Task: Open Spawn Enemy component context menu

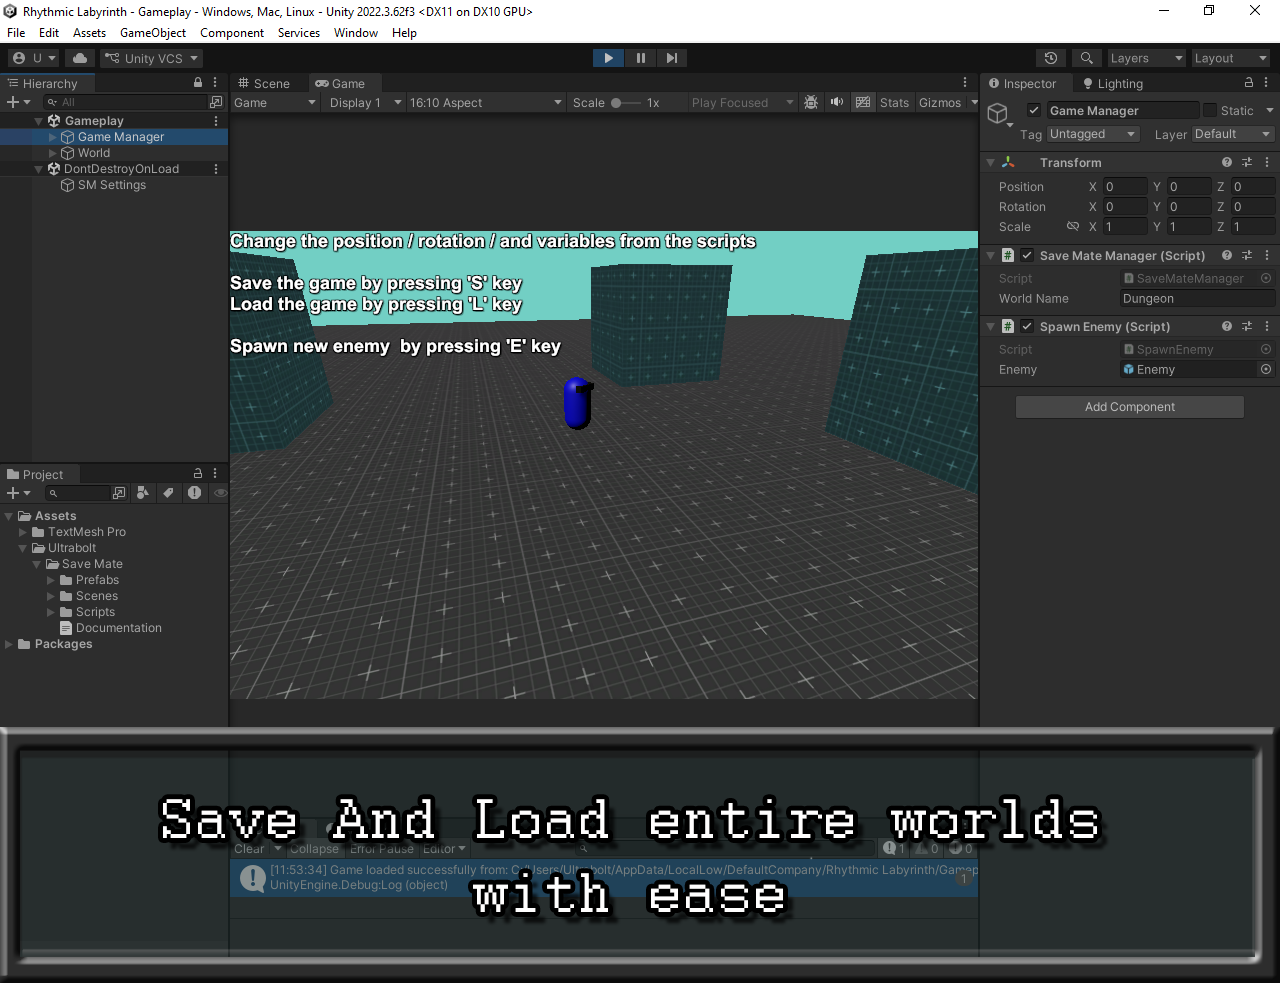Action: [1267, 326]
